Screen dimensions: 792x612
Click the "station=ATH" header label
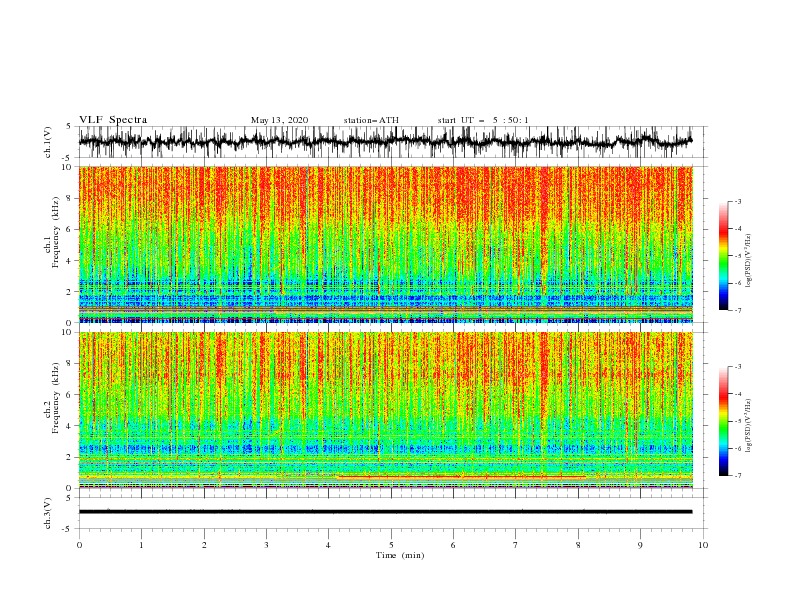coord(371,120)
